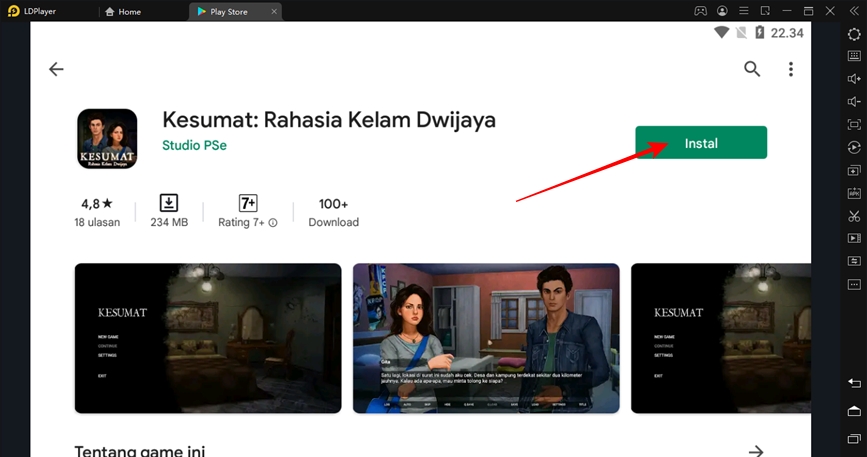Open shared folder transfer icon in sidebar
Viewport: 867px width, 457px height.
[x=854, y=261]
